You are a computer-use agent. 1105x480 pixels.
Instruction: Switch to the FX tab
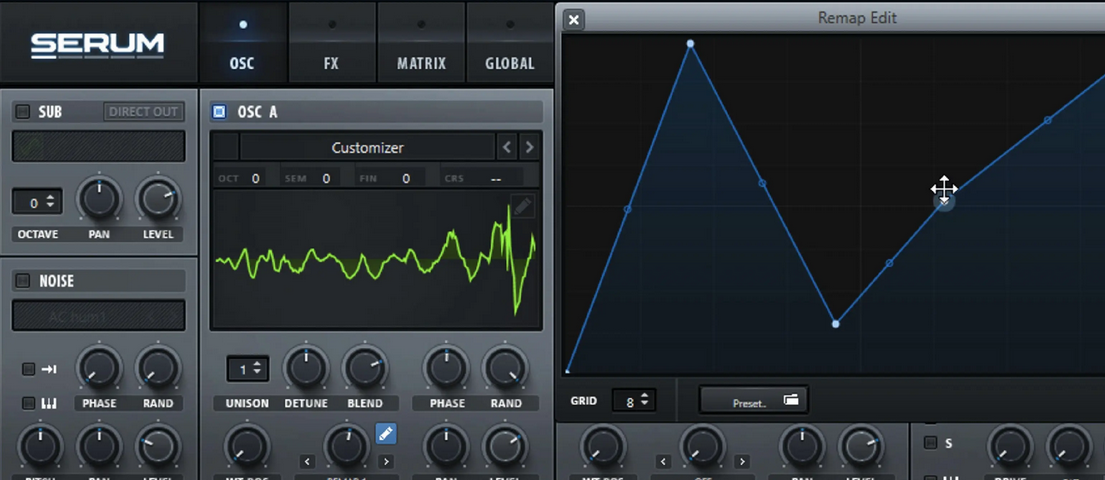click(x=331, y=42)
